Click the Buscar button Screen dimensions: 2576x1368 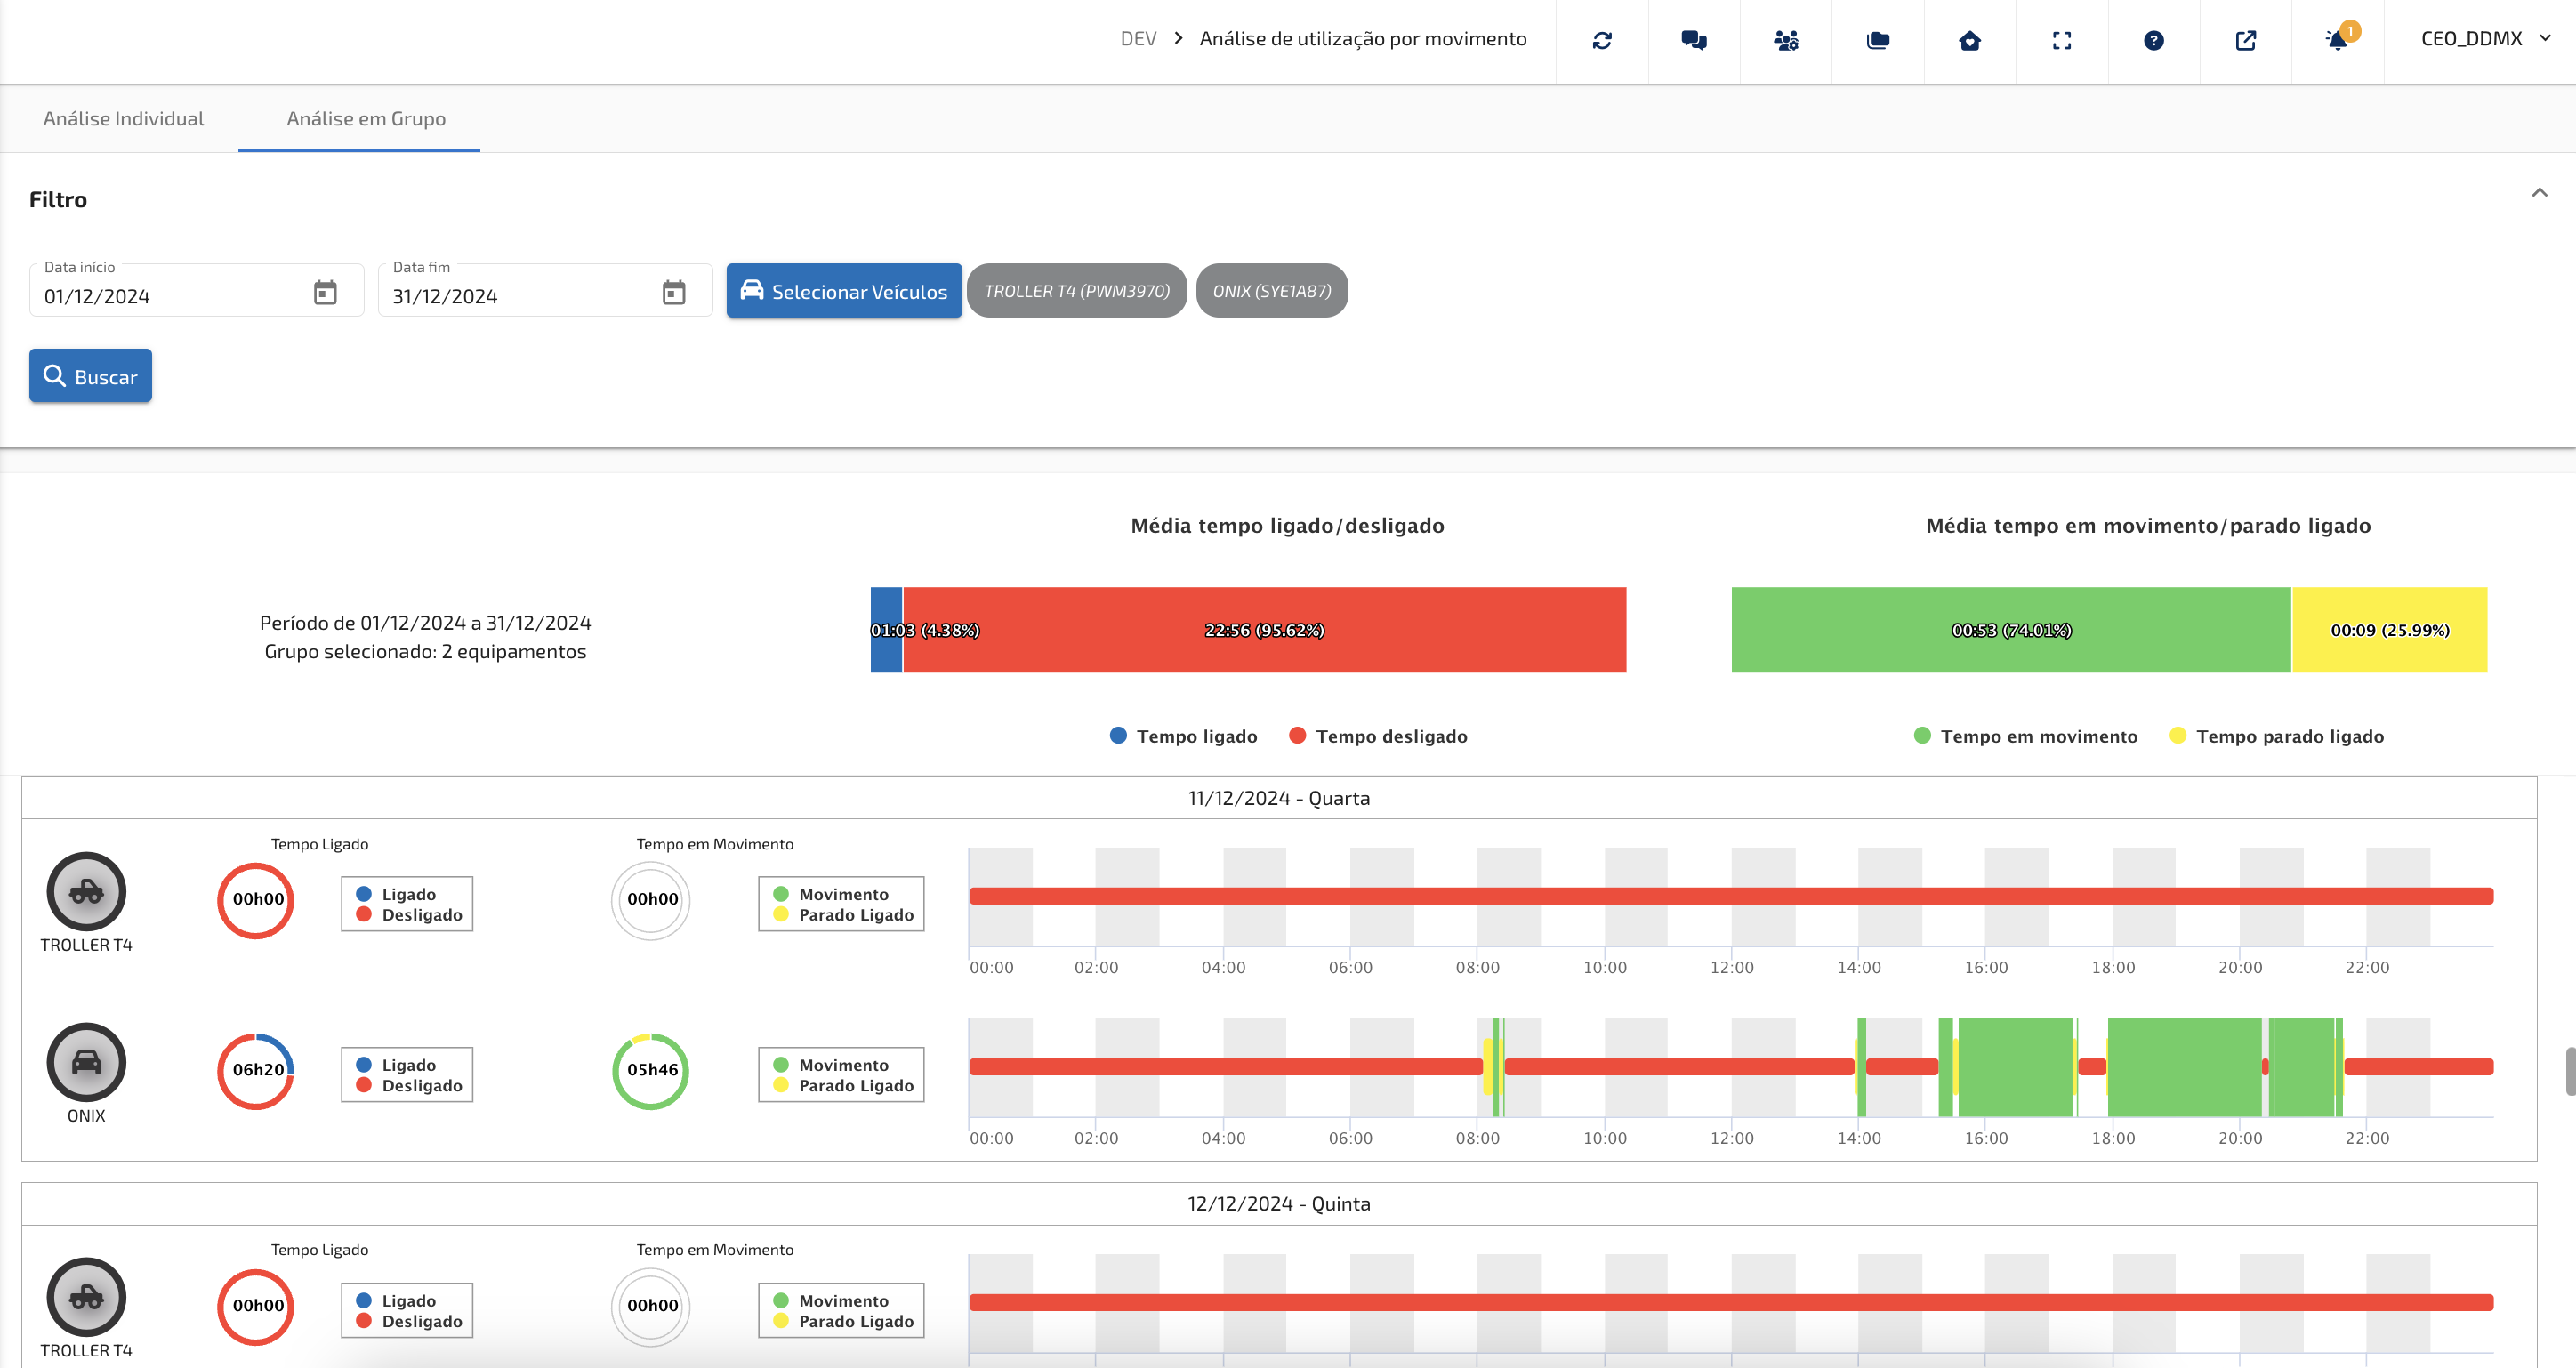[91, 376]
